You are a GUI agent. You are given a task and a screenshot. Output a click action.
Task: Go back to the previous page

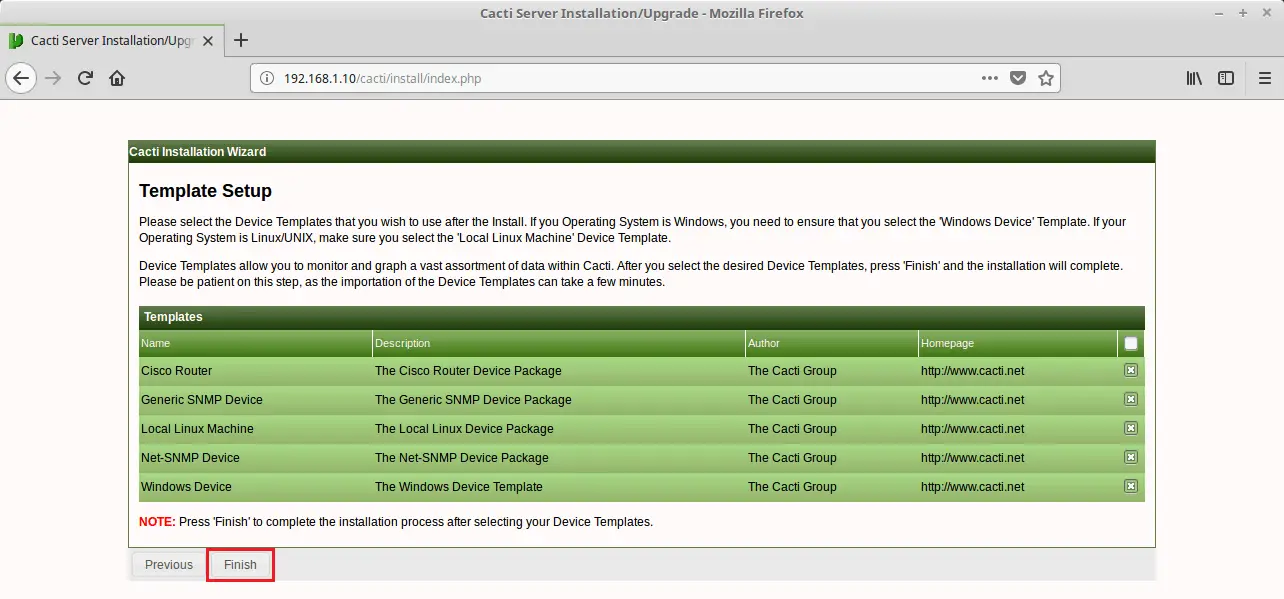(22, 78)
